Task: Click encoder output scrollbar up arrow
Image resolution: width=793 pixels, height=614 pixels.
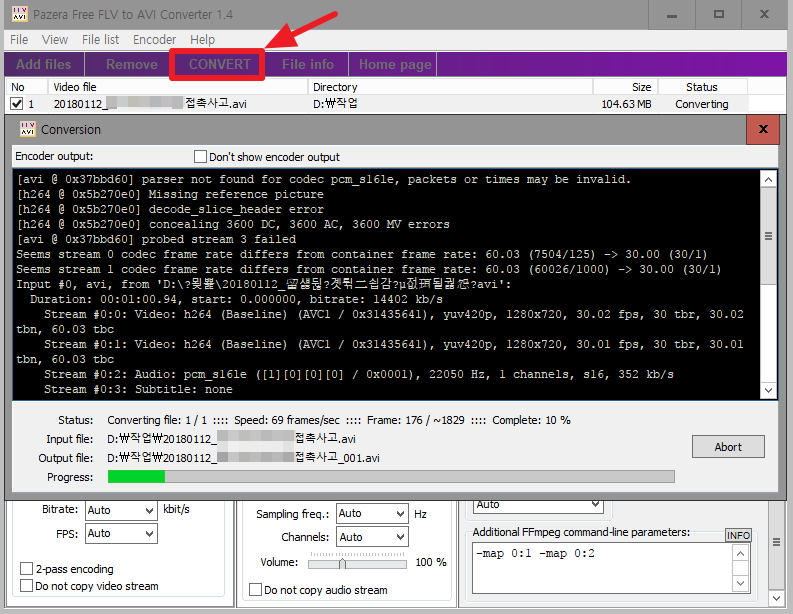Action: (768, 180)
